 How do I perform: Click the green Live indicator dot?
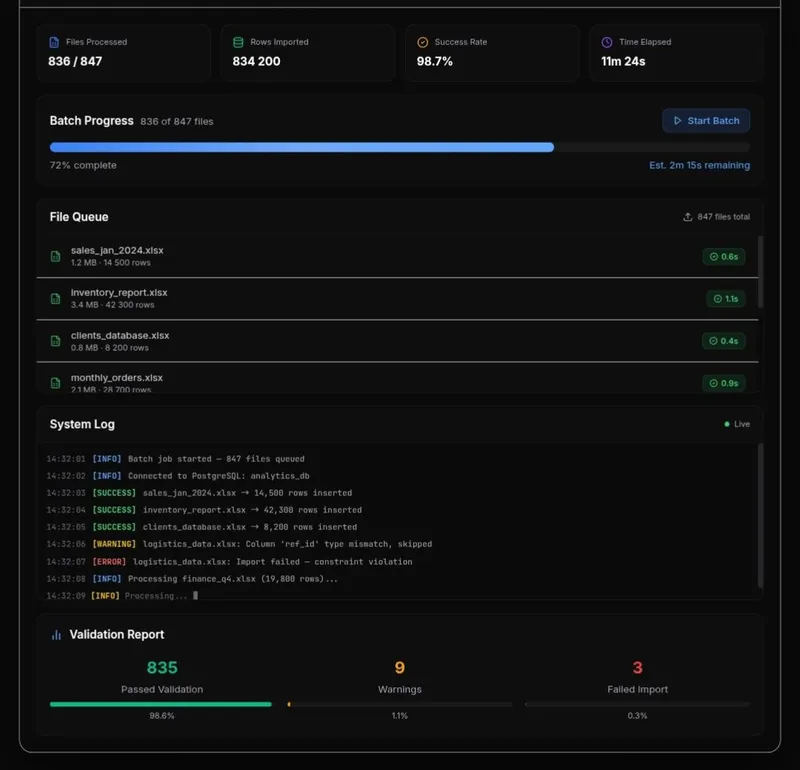pos(727,424)
